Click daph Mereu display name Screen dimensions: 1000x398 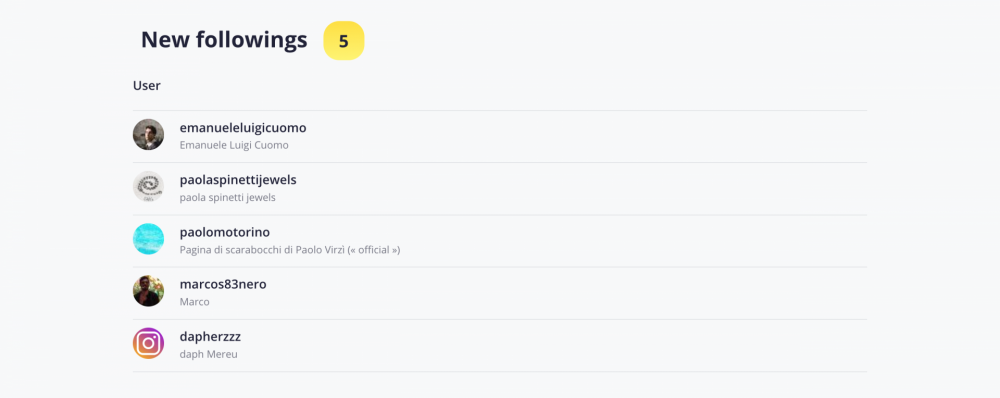point(209,355)
